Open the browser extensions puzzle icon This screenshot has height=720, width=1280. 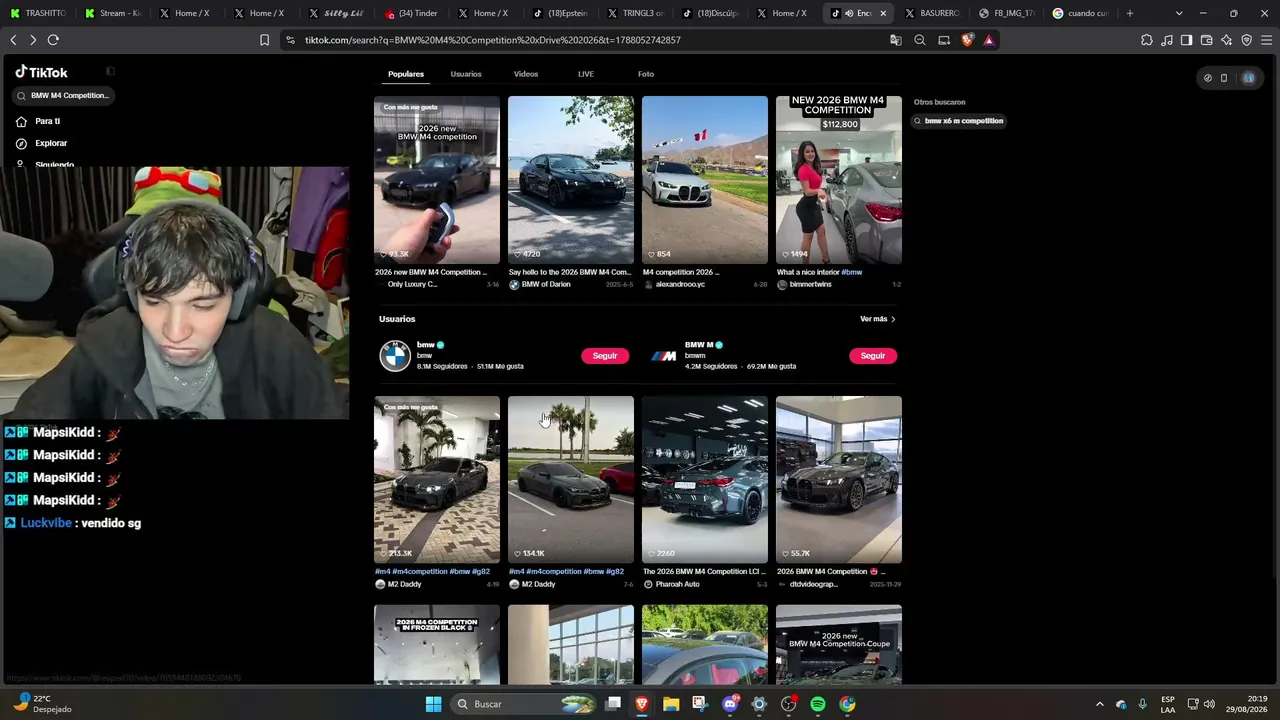(1147, 40)
